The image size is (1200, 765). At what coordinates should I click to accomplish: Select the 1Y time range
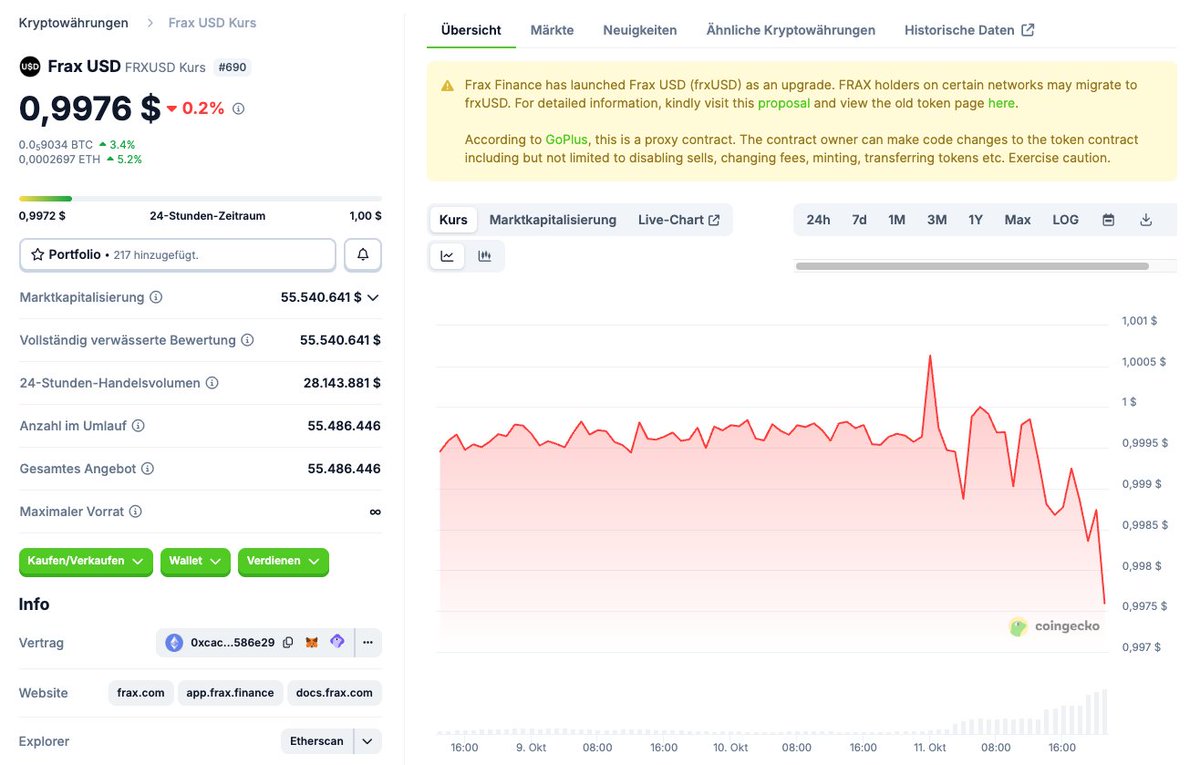[975, 220]
